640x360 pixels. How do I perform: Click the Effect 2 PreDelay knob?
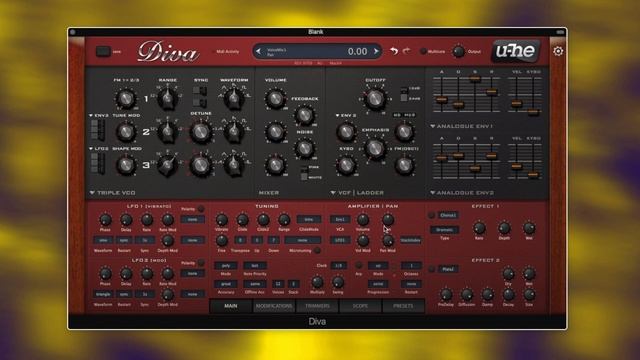pyautogui.click(x=446, y=294)
